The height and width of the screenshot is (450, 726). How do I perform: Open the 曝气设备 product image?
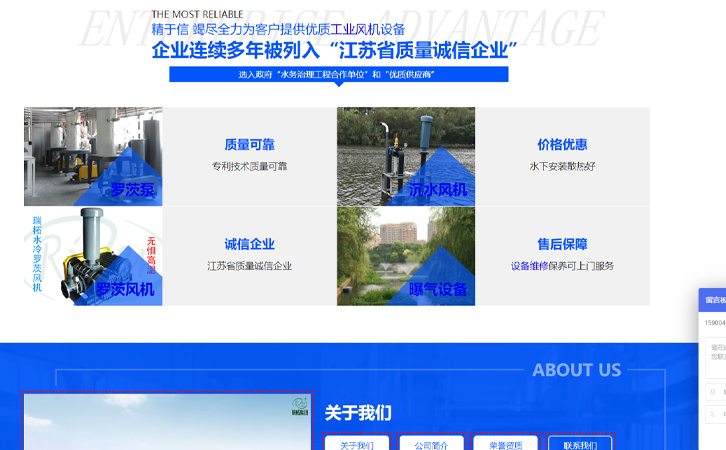405,256
